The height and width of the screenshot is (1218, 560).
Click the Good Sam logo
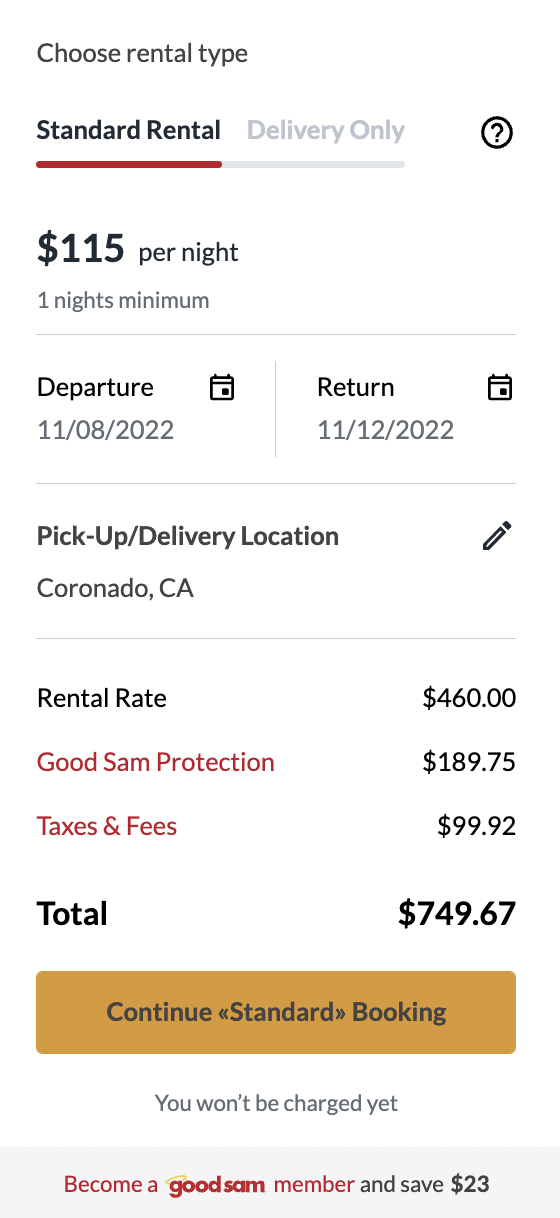pyautogui.click(x=216, y=1185)
